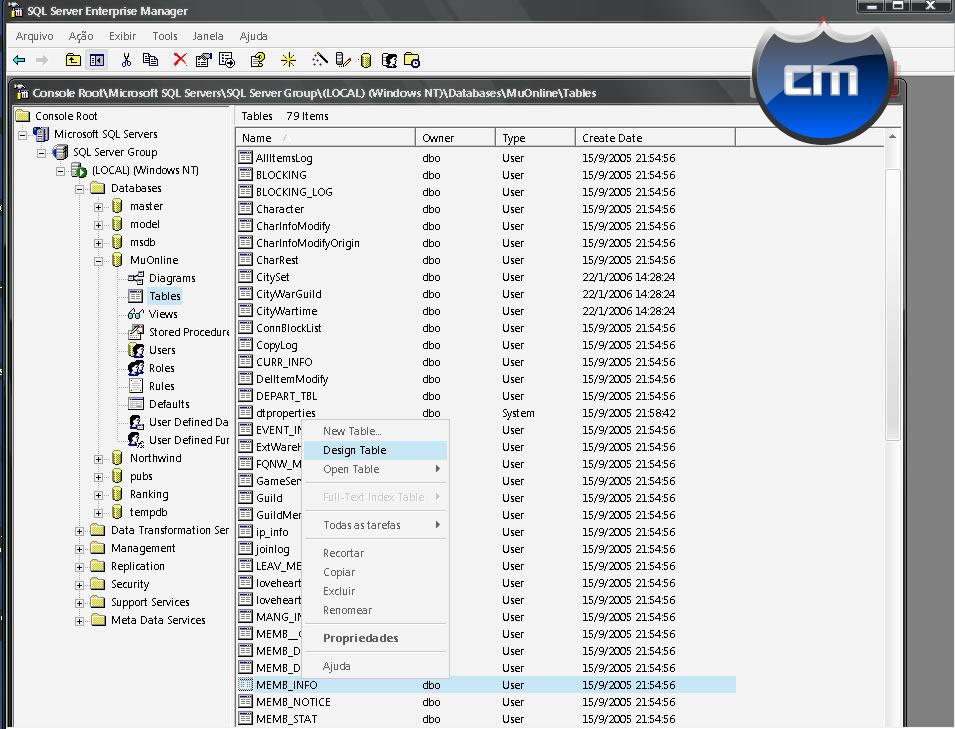This screenshot has width=955, height=729.
Task: Click the Cut scissors toolbar icon
Action: pyautogui.click(x=126, y=60)
